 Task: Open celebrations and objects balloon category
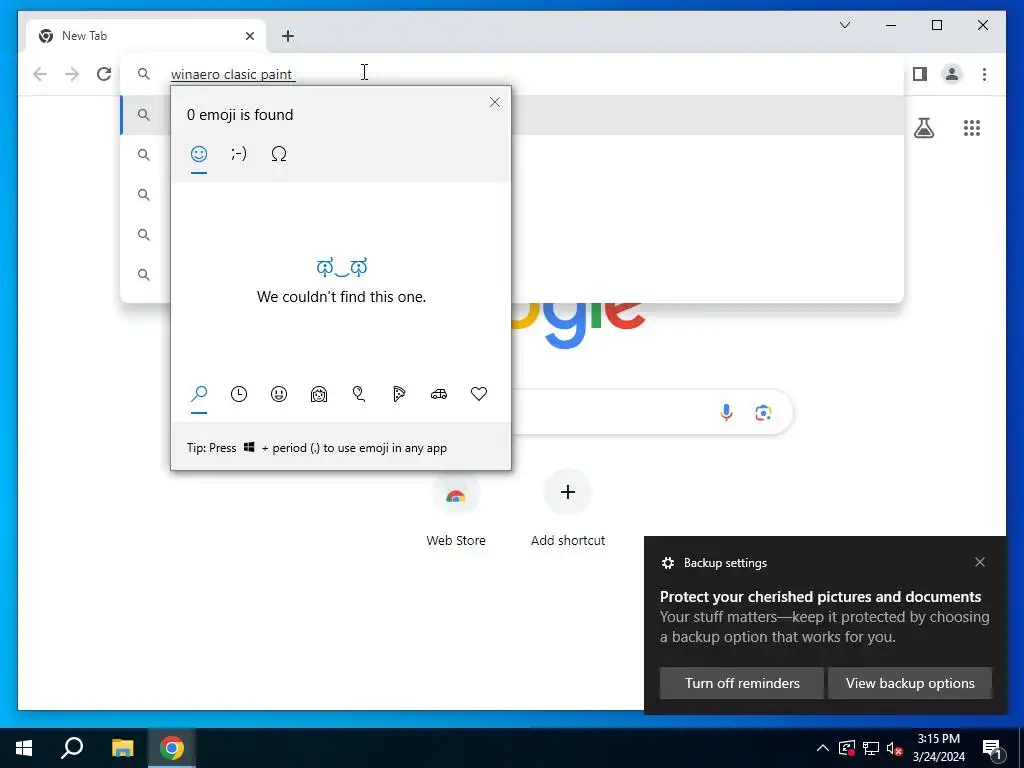(x=359, y=394)
